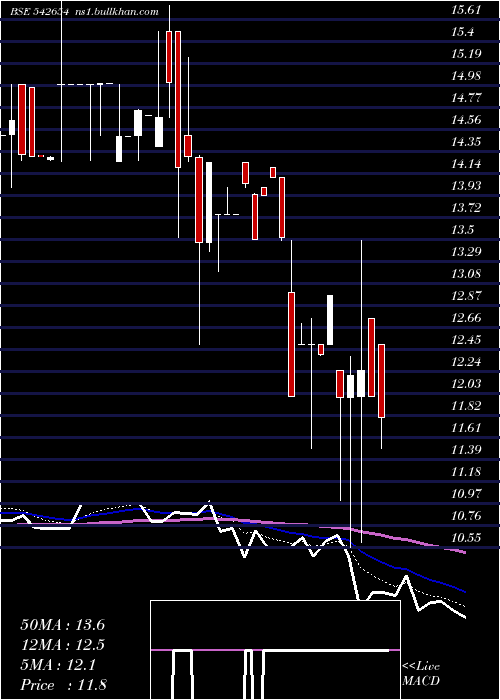The image size is (500, 700).
Task: Click the <<Live MACD label
Action: (421, 674)
